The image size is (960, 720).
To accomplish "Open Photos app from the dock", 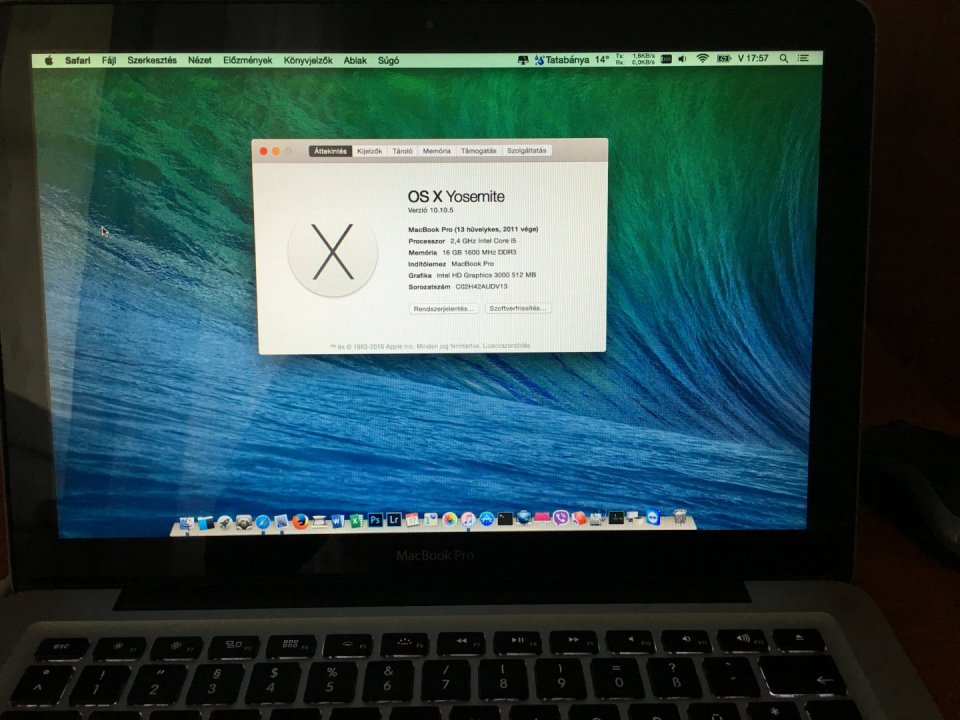I will [450, 520].
